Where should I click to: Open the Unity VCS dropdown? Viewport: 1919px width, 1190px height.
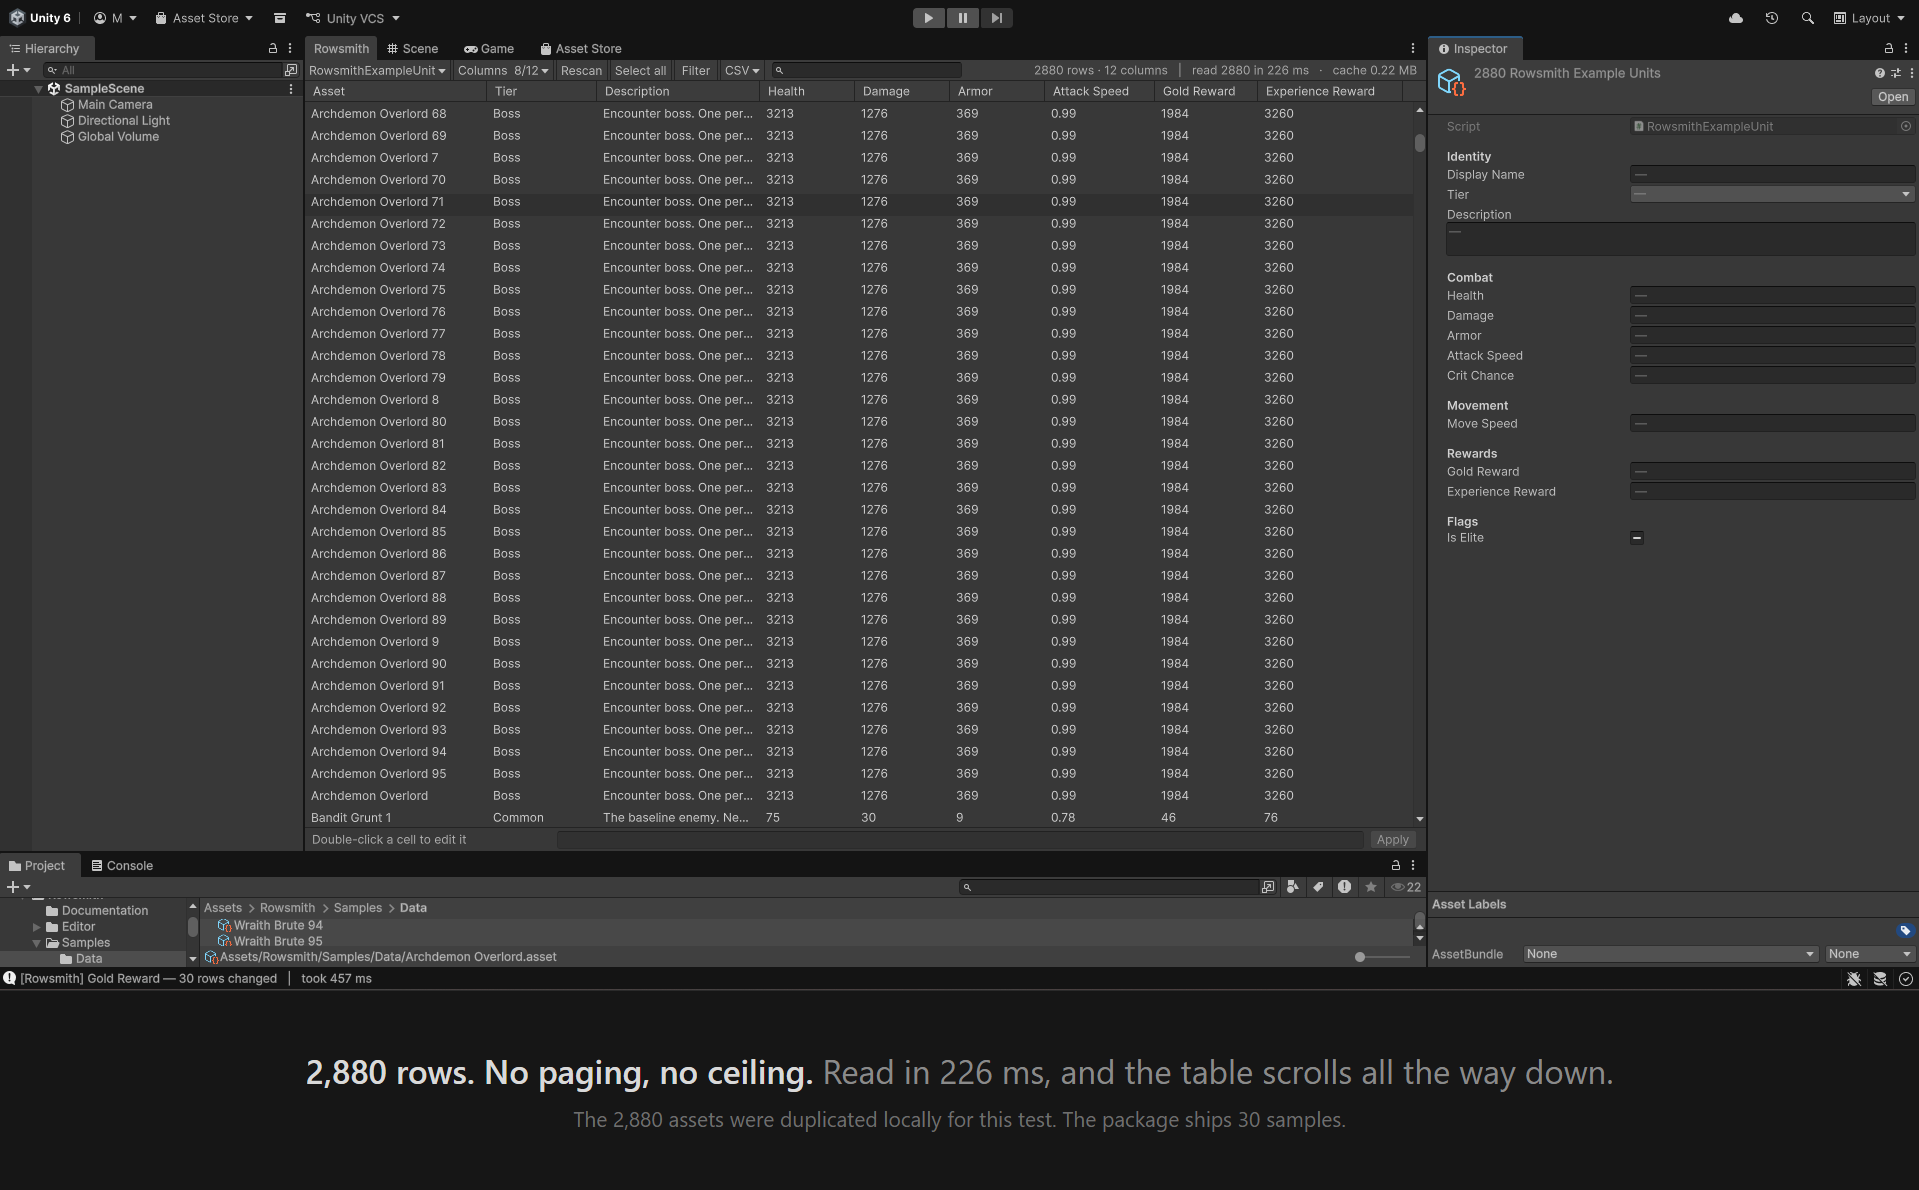click(352, 18)
